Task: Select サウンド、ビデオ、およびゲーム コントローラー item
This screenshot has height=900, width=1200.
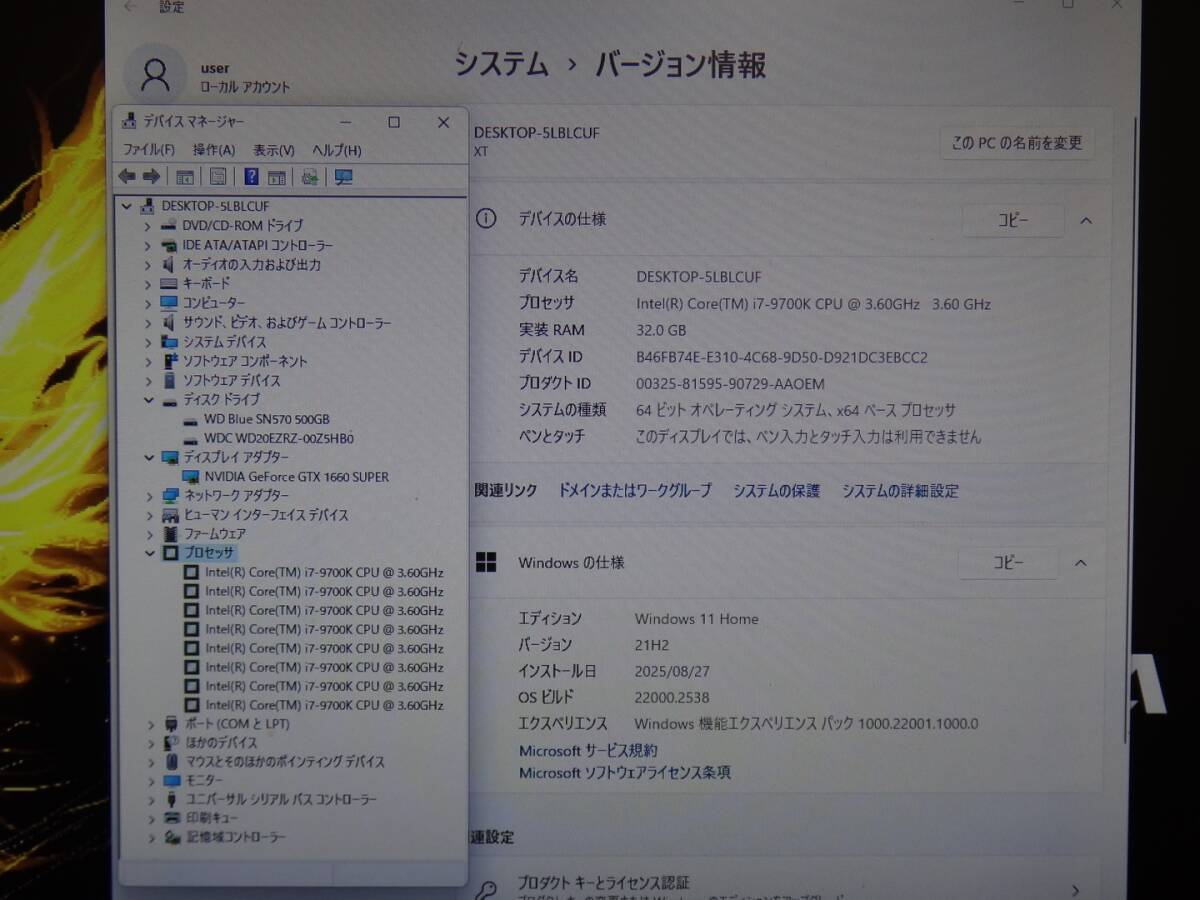Action: click(287, 323)
